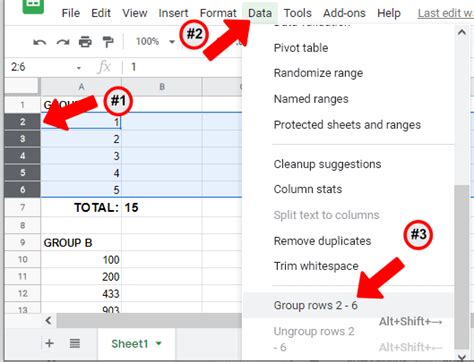Choose Trim whitespace menu entry

click(316, 266)
